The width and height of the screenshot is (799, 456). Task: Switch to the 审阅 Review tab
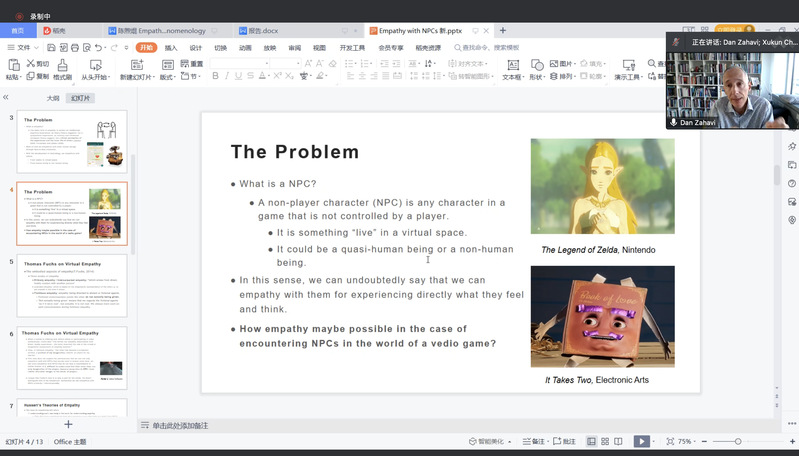(295, 47)
